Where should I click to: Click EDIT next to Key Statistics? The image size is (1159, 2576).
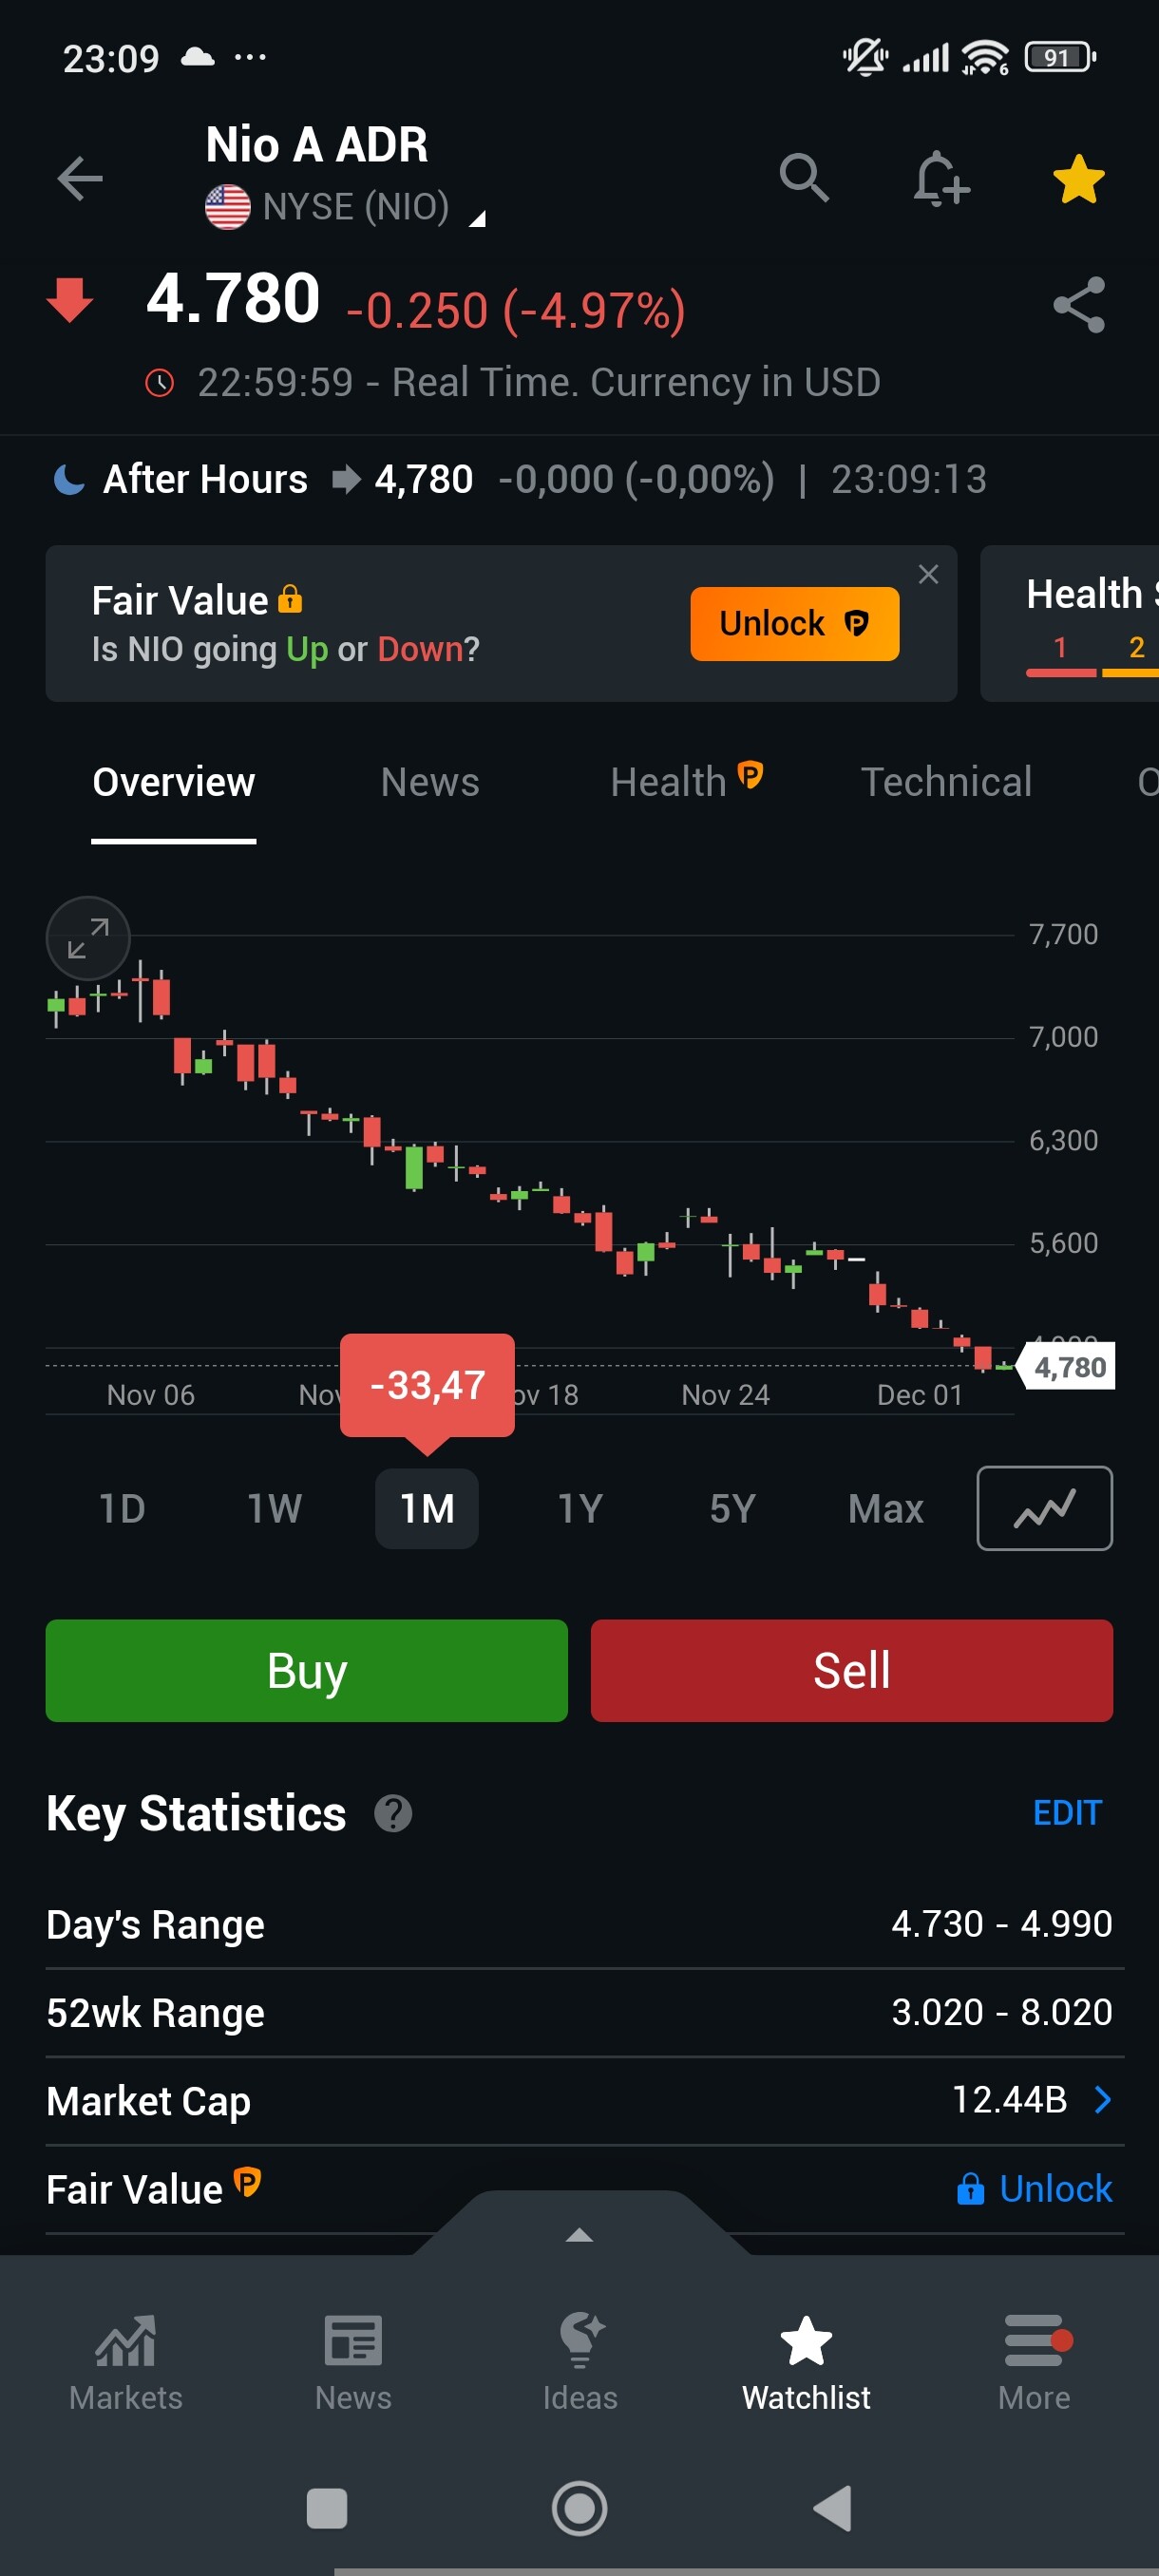(1066, 1813)
